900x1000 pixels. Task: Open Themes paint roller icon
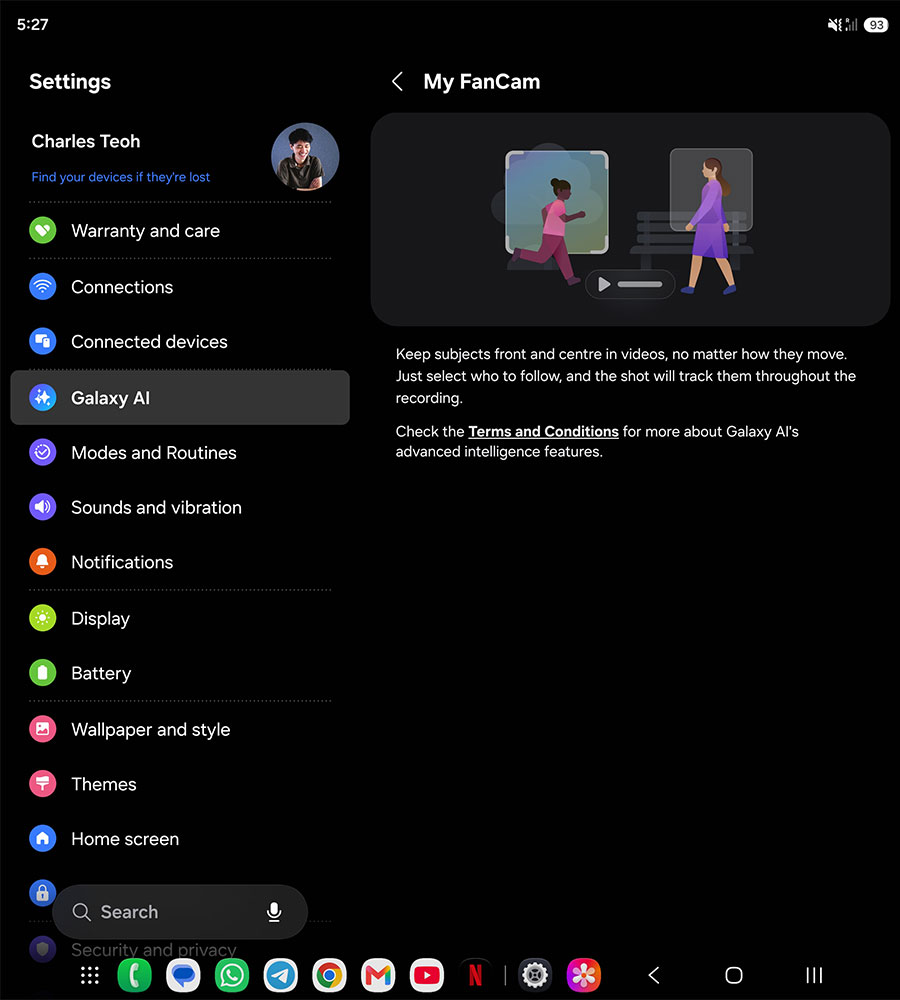43,784
